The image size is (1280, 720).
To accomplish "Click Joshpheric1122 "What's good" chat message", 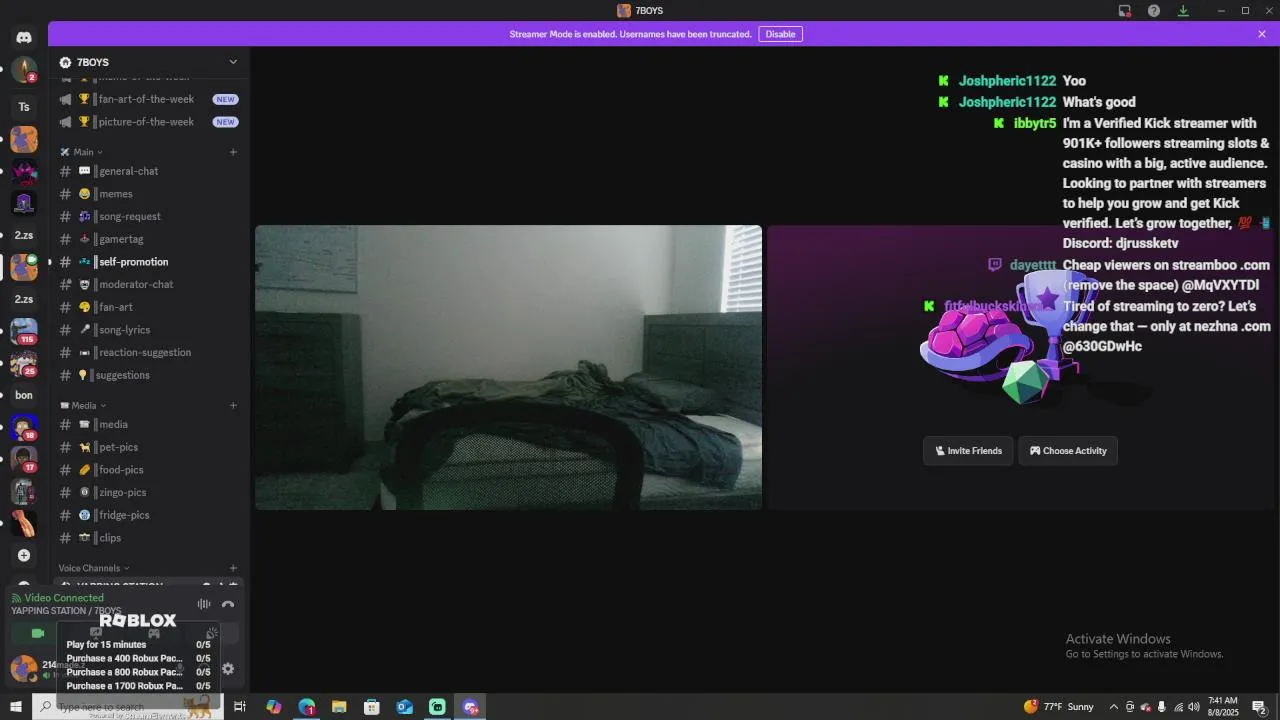I will point(1099,102).
